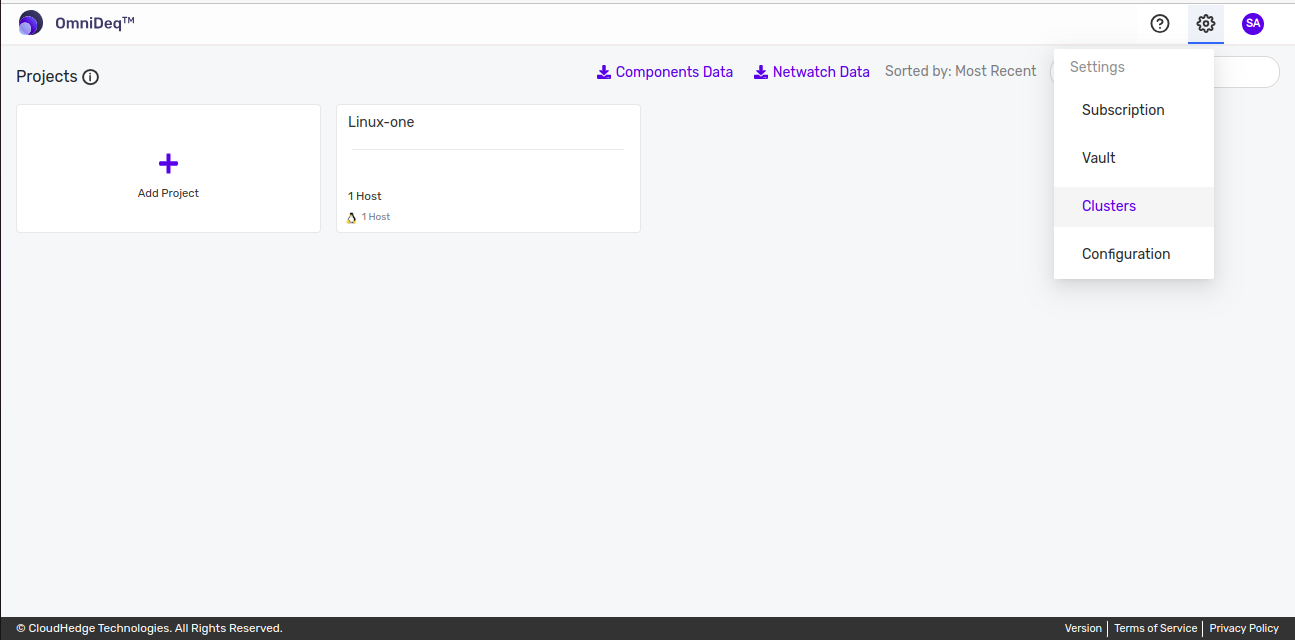Click the Projects heading text
Image resolution: width=1295 pixels, height=640 pixels.
pyautogui.click(x=47, y=77)
